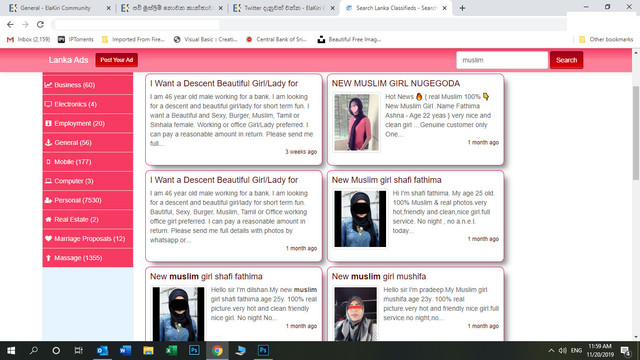Open Excel from the taskbar
The width and height of the screenshot is (640, 360).
171,351
